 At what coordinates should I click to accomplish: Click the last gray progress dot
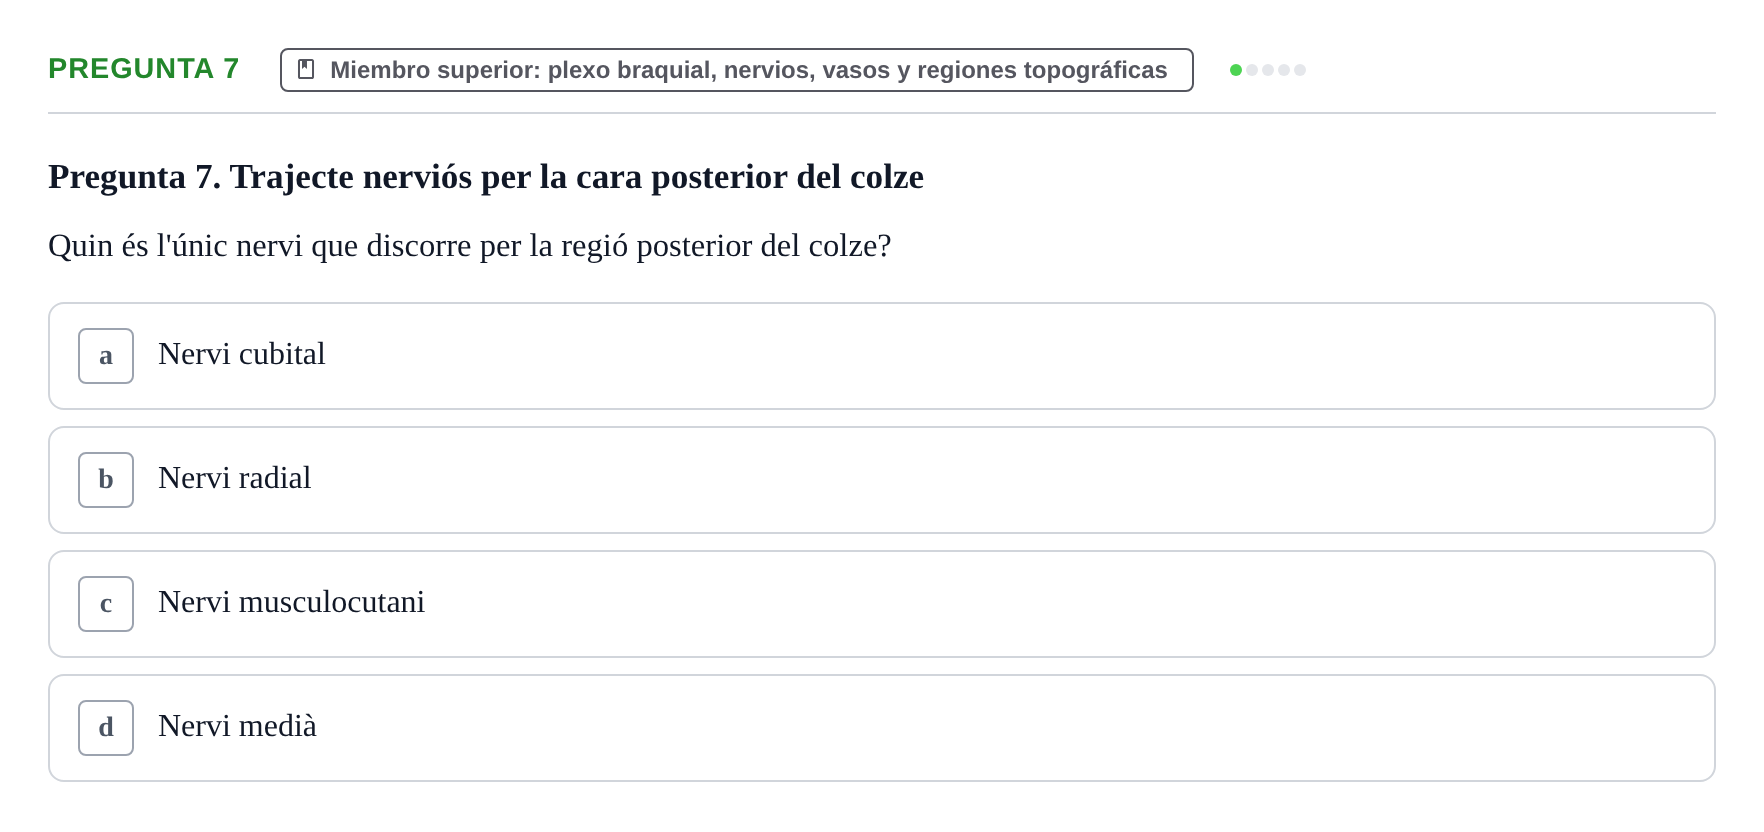1300,70
